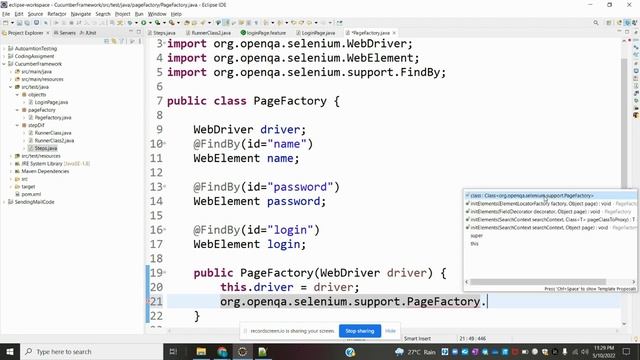Open Project Explorer view menu icon
Viewport: 640px width, 360px height.
[x=140, y=41]
